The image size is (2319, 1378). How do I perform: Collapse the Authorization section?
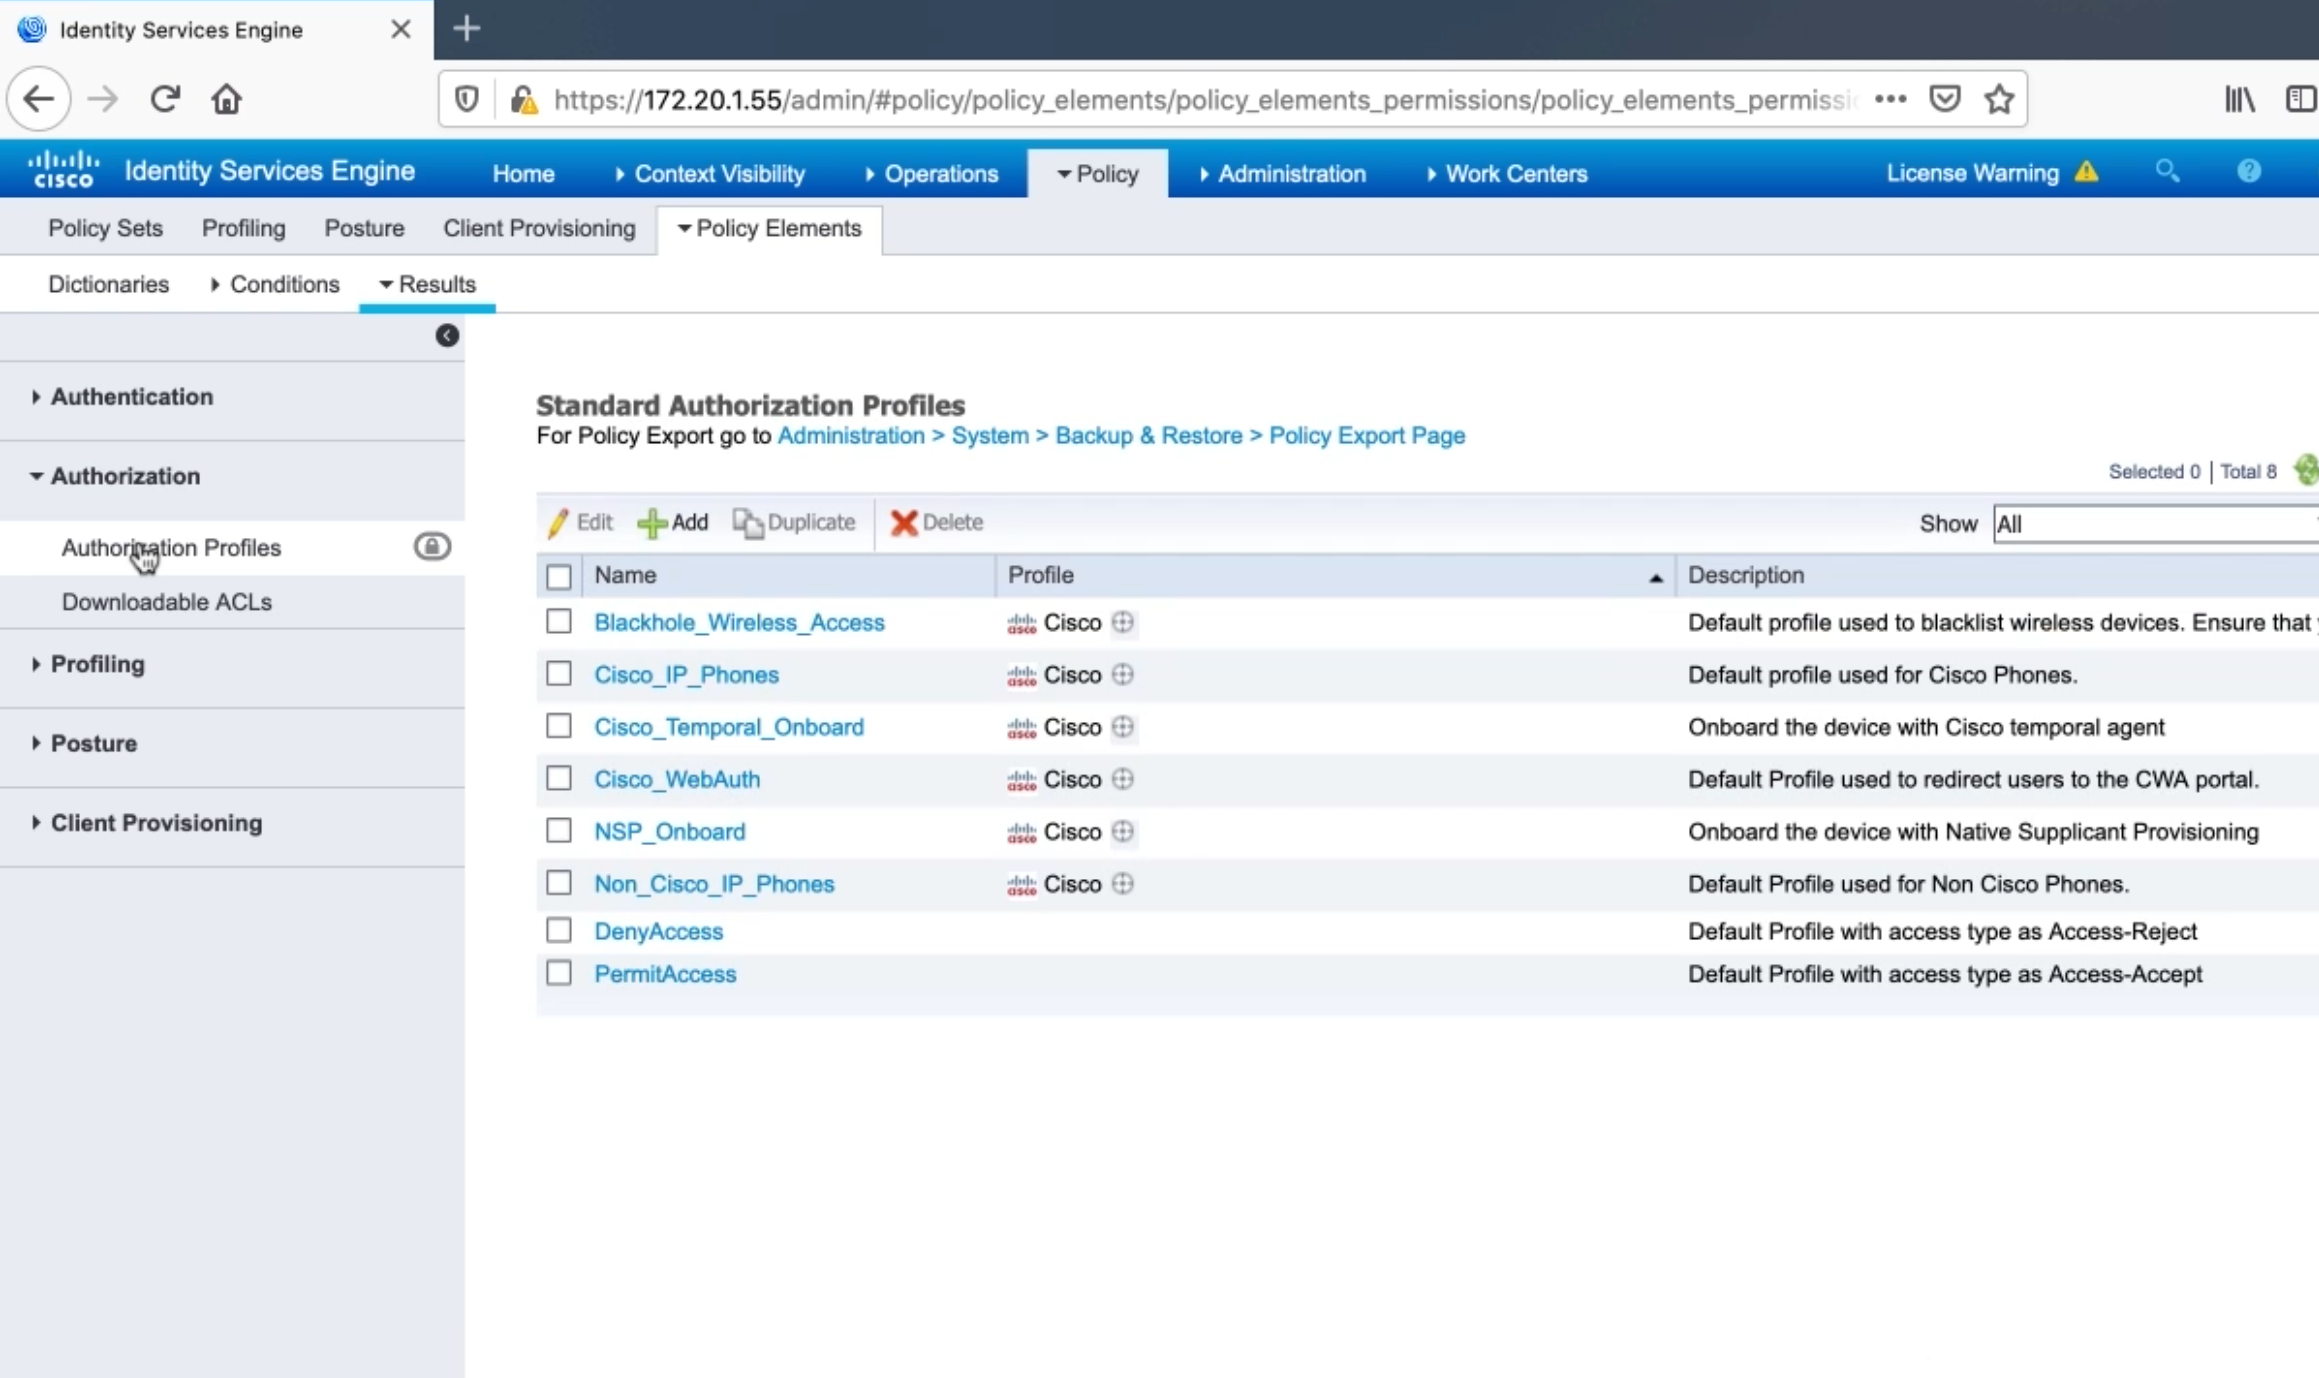pos(115,476)
